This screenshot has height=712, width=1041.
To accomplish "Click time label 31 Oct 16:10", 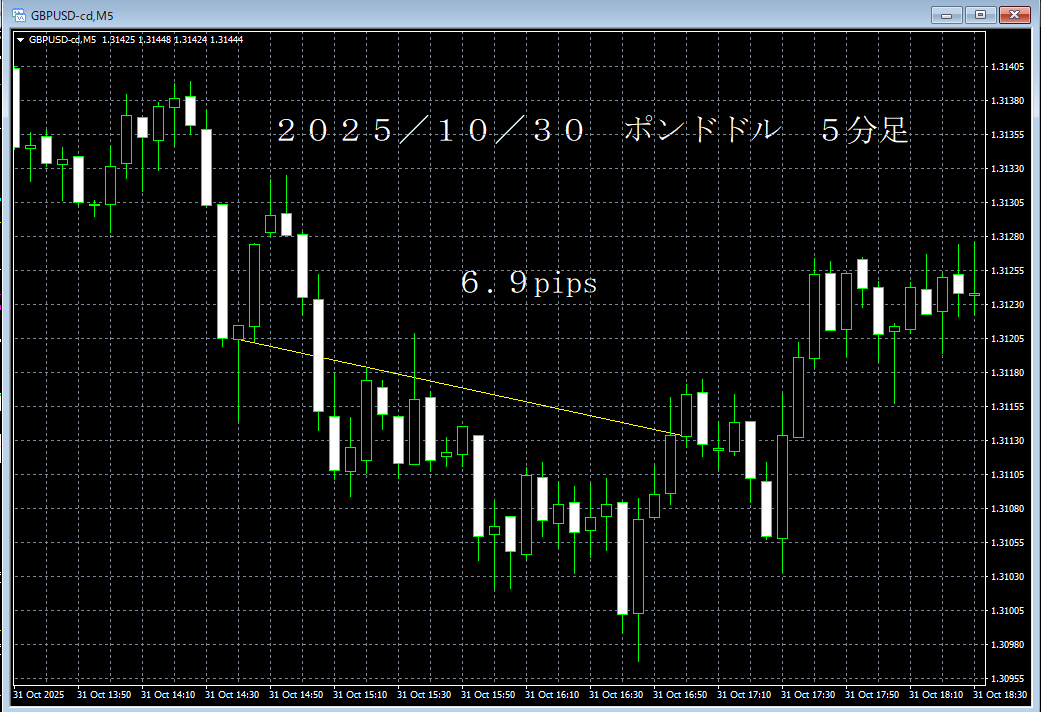I will tap(552, 695).
